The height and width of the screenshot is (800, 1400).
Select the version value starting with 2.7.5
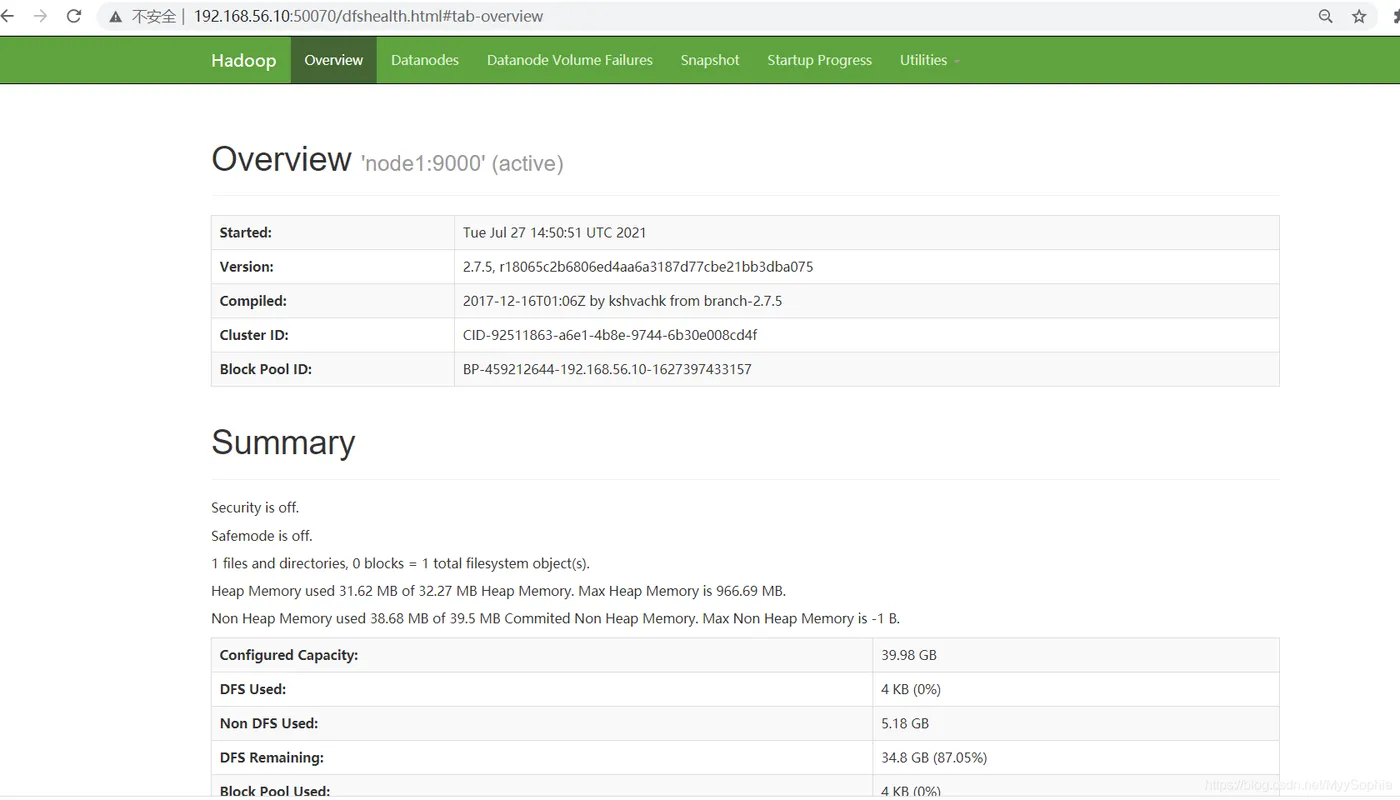(638, 267)
